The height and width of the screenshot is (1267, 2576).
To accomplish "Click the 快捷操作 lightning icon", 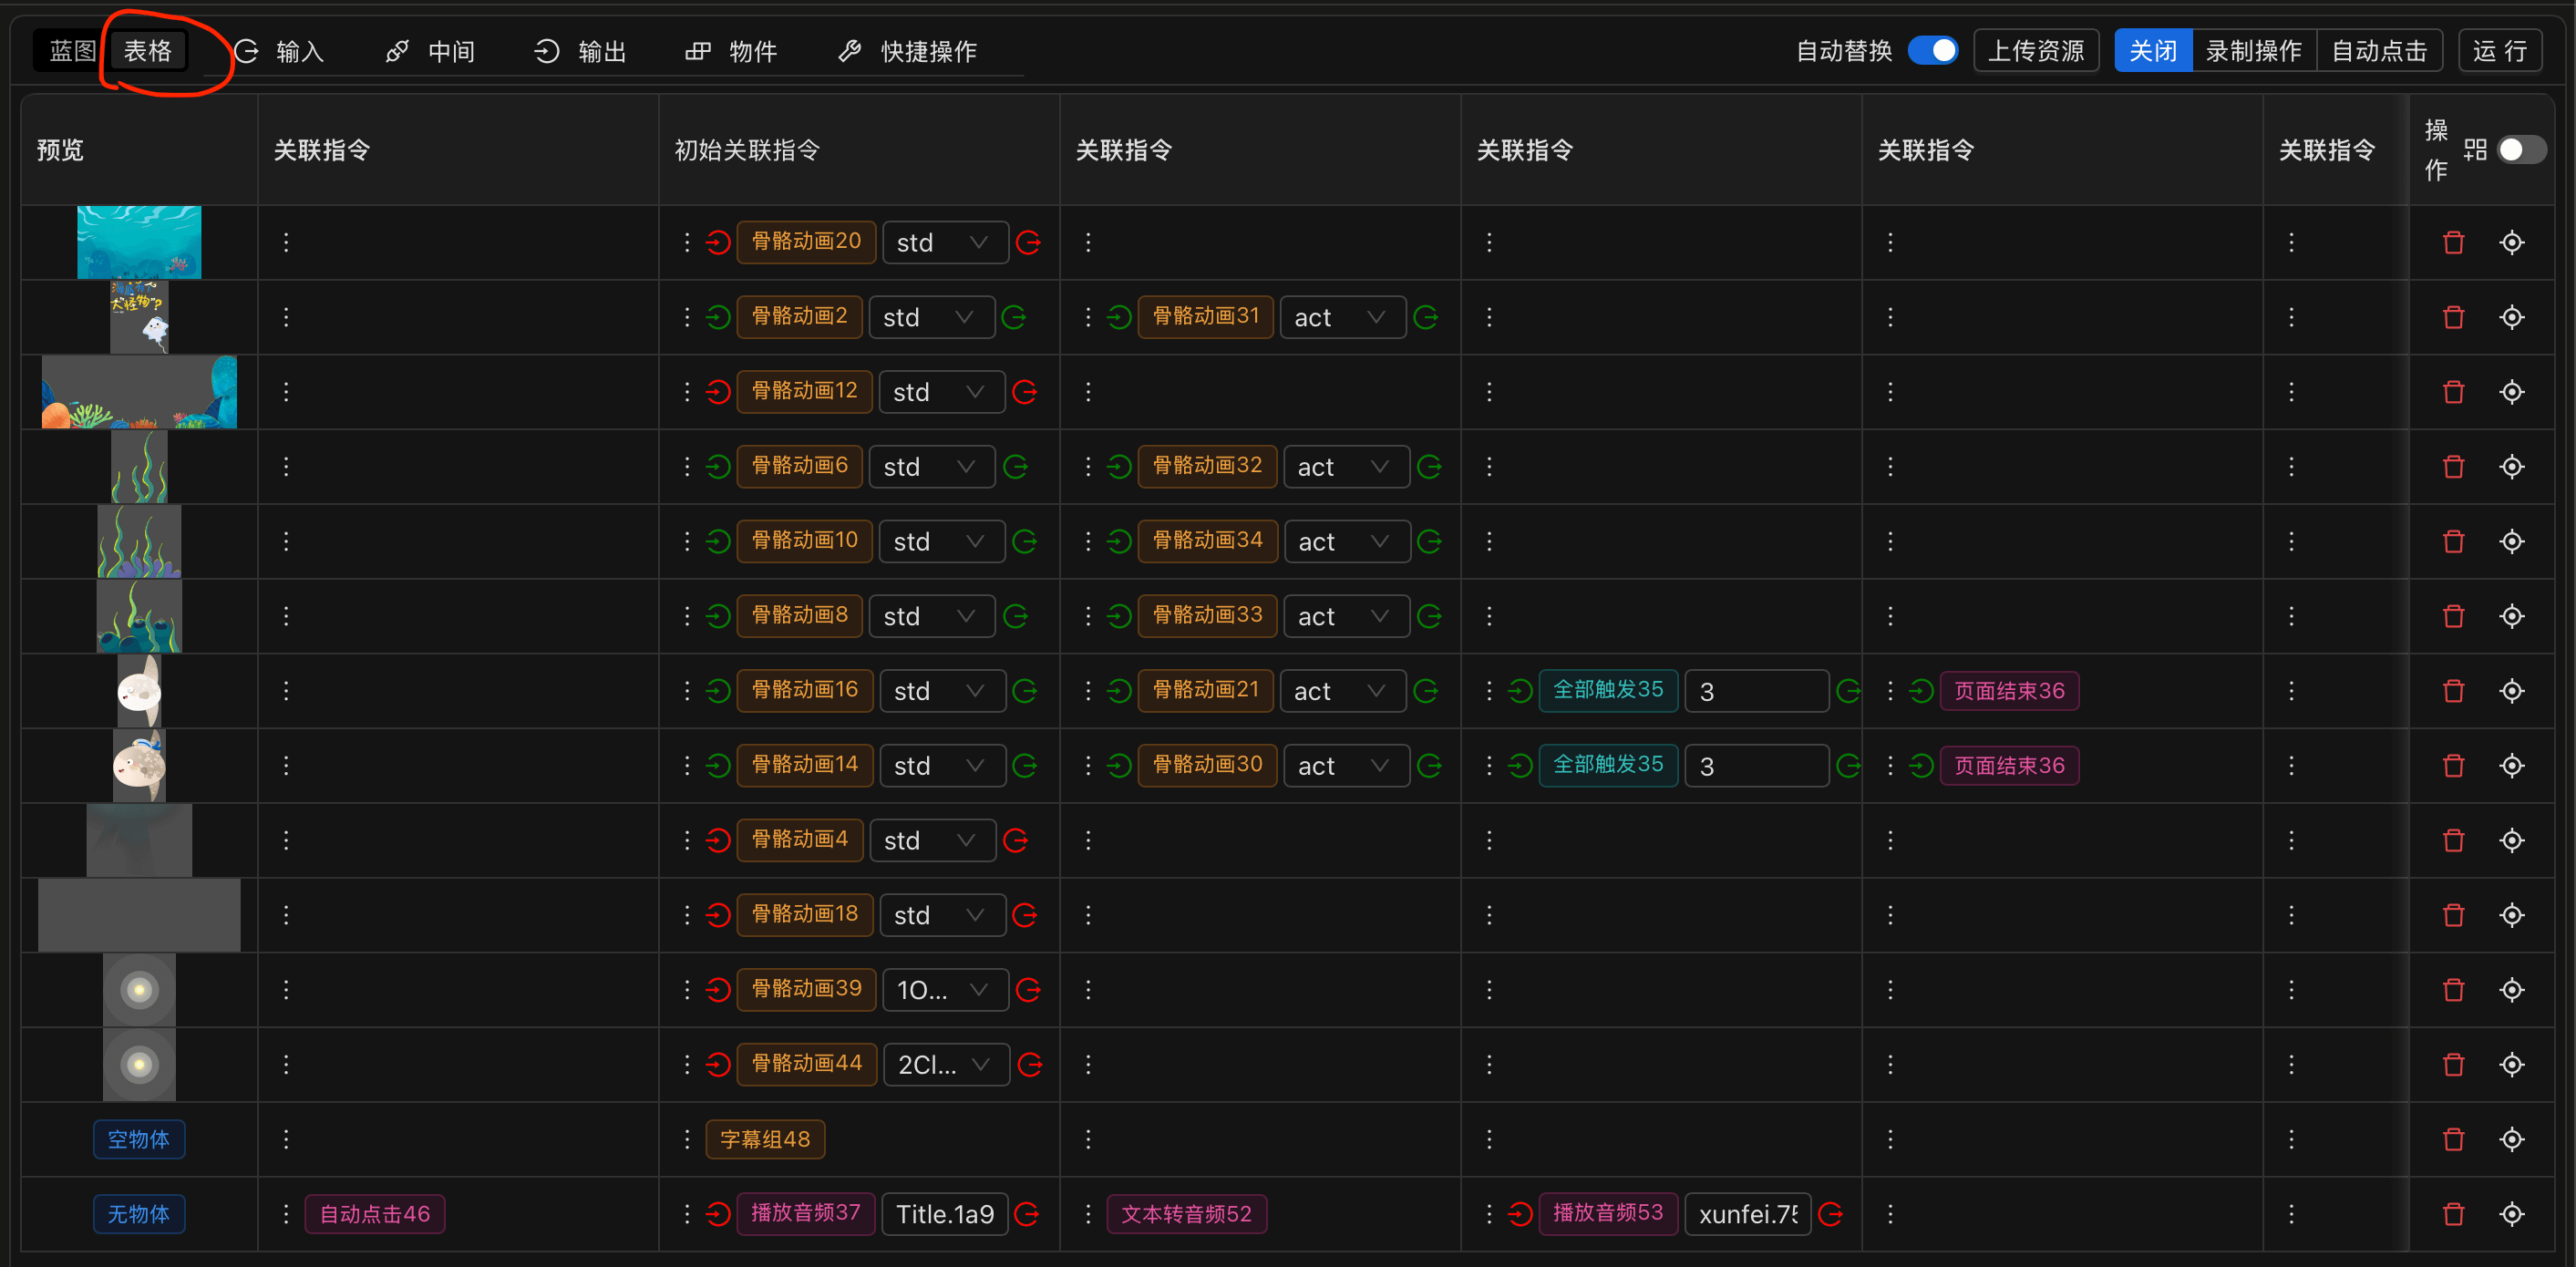I will tap(849, 51).
